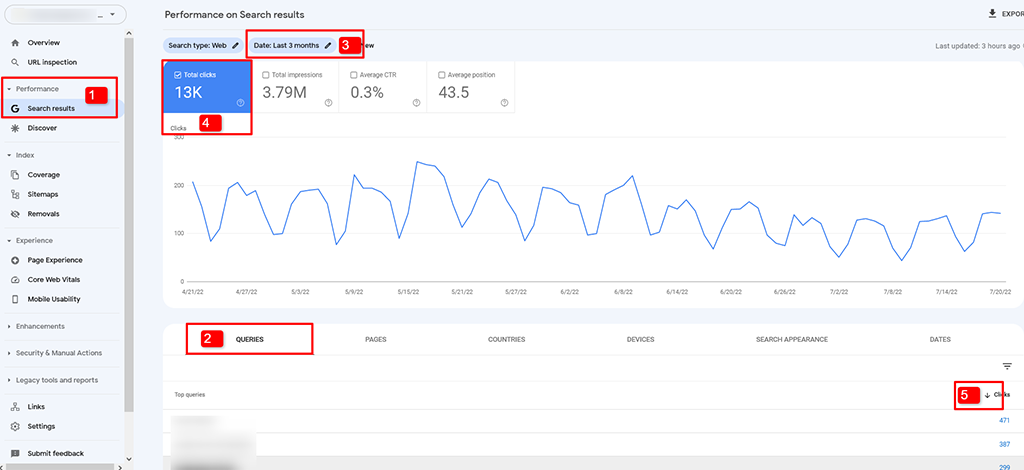The width and height of the screenshot is (1024, 470).
Task: Open the URL inspection sidebar link
Action: (x=52, y=63)
